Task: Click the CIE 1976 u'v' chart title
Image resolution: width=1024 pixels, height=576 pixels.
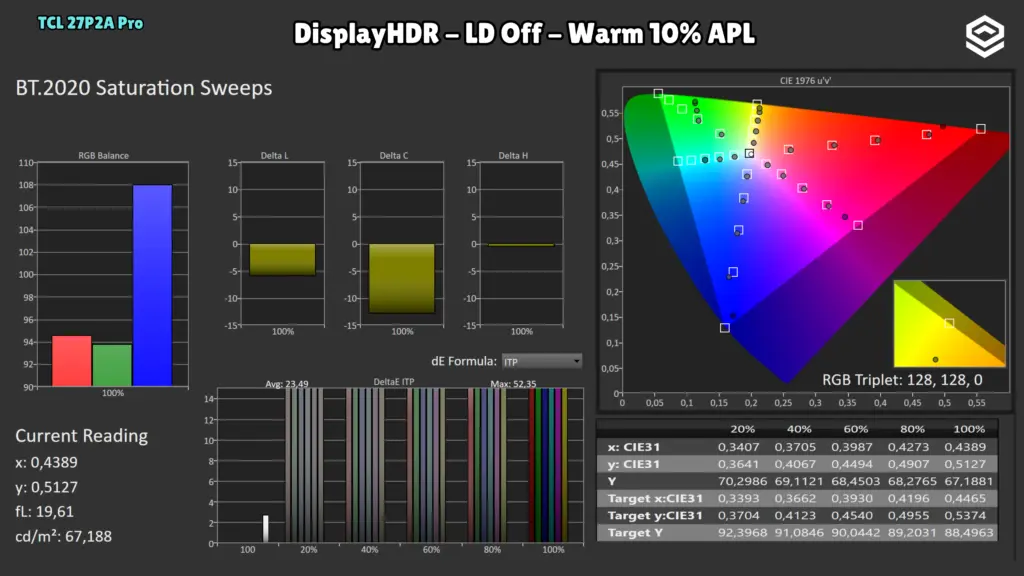Action: (x=805, y=81)
